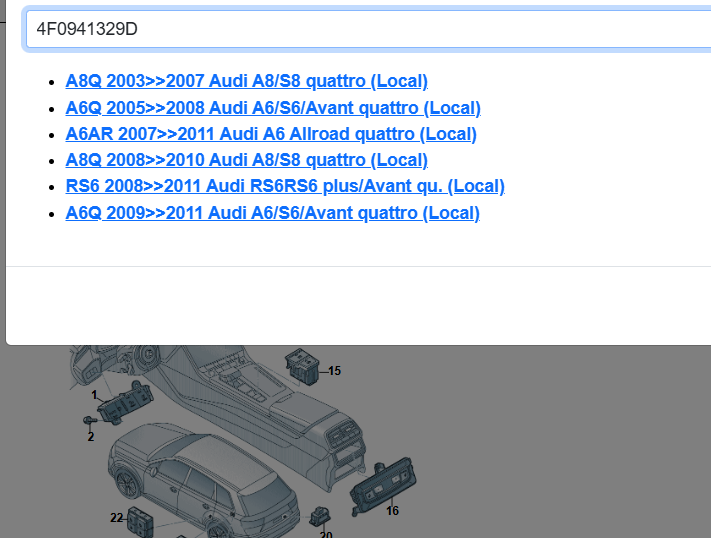711x538 pixels.
Task: Open A6Q 2005>>2008 Audi A6/S6/Avant quattro link
Action: [x=272, y=108]
